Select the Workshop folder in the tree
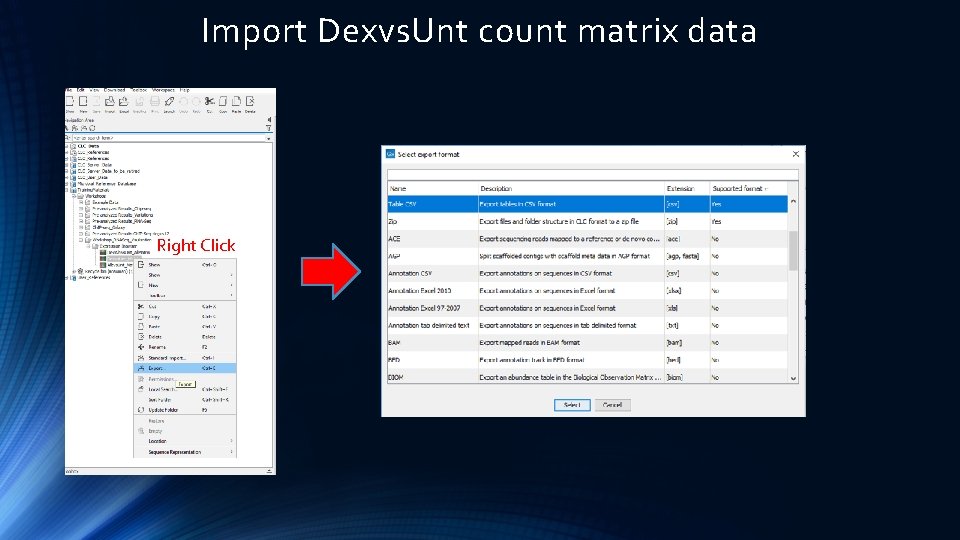 pos(96,196)
